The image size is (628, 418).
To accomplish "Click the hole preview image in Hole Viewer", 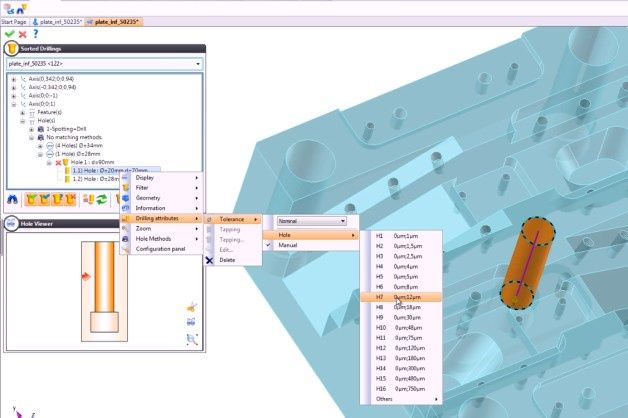I will [x=105, y=291].
